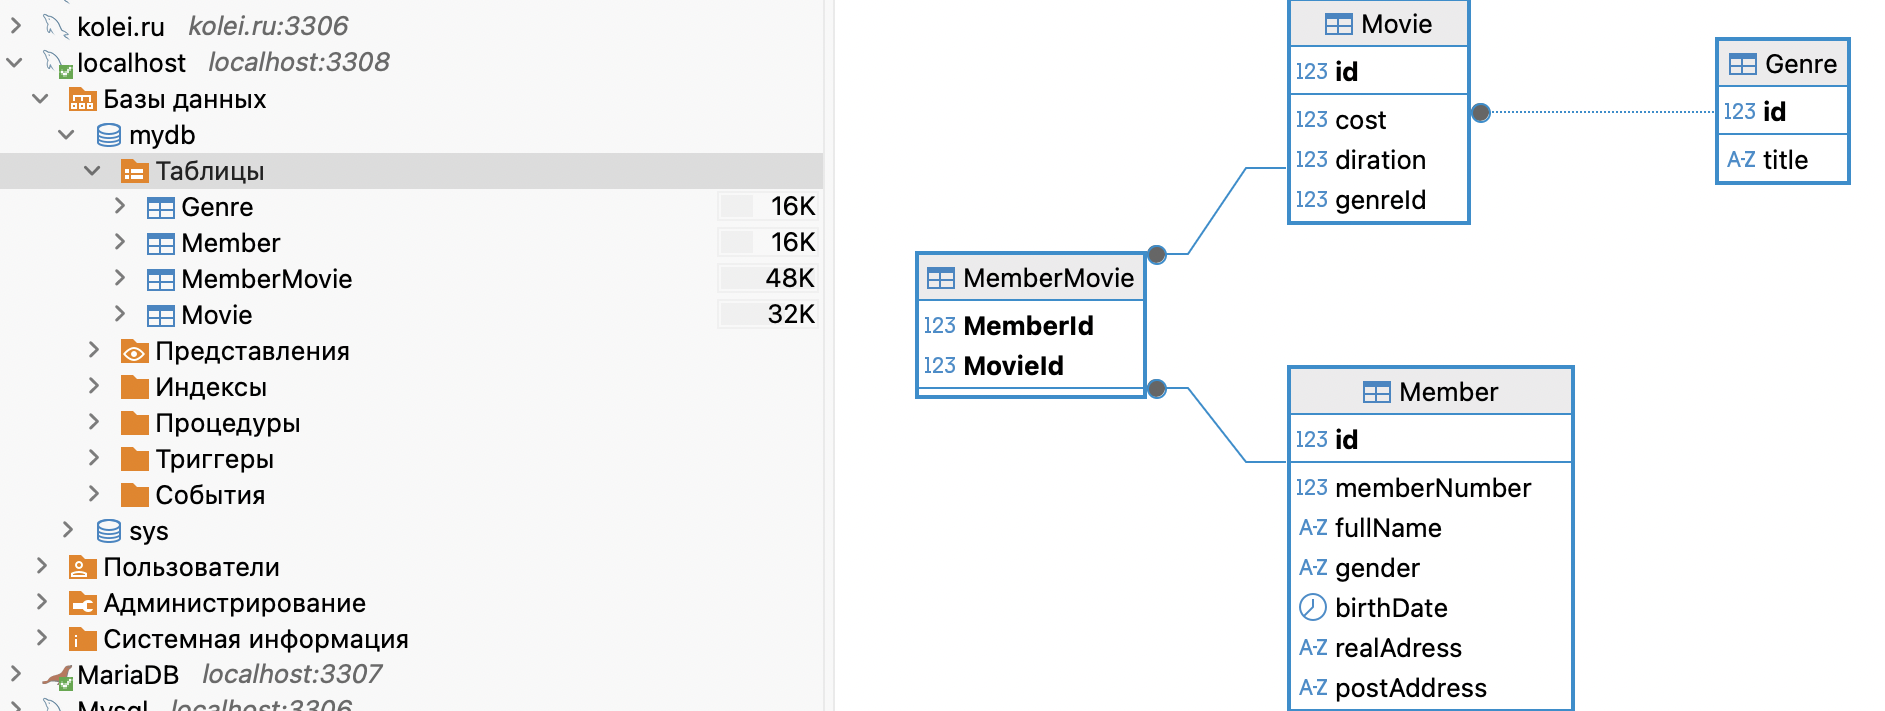Click the clock icon beside birthDate
Screen dimensions: 1885x711
pos(1312,607)
